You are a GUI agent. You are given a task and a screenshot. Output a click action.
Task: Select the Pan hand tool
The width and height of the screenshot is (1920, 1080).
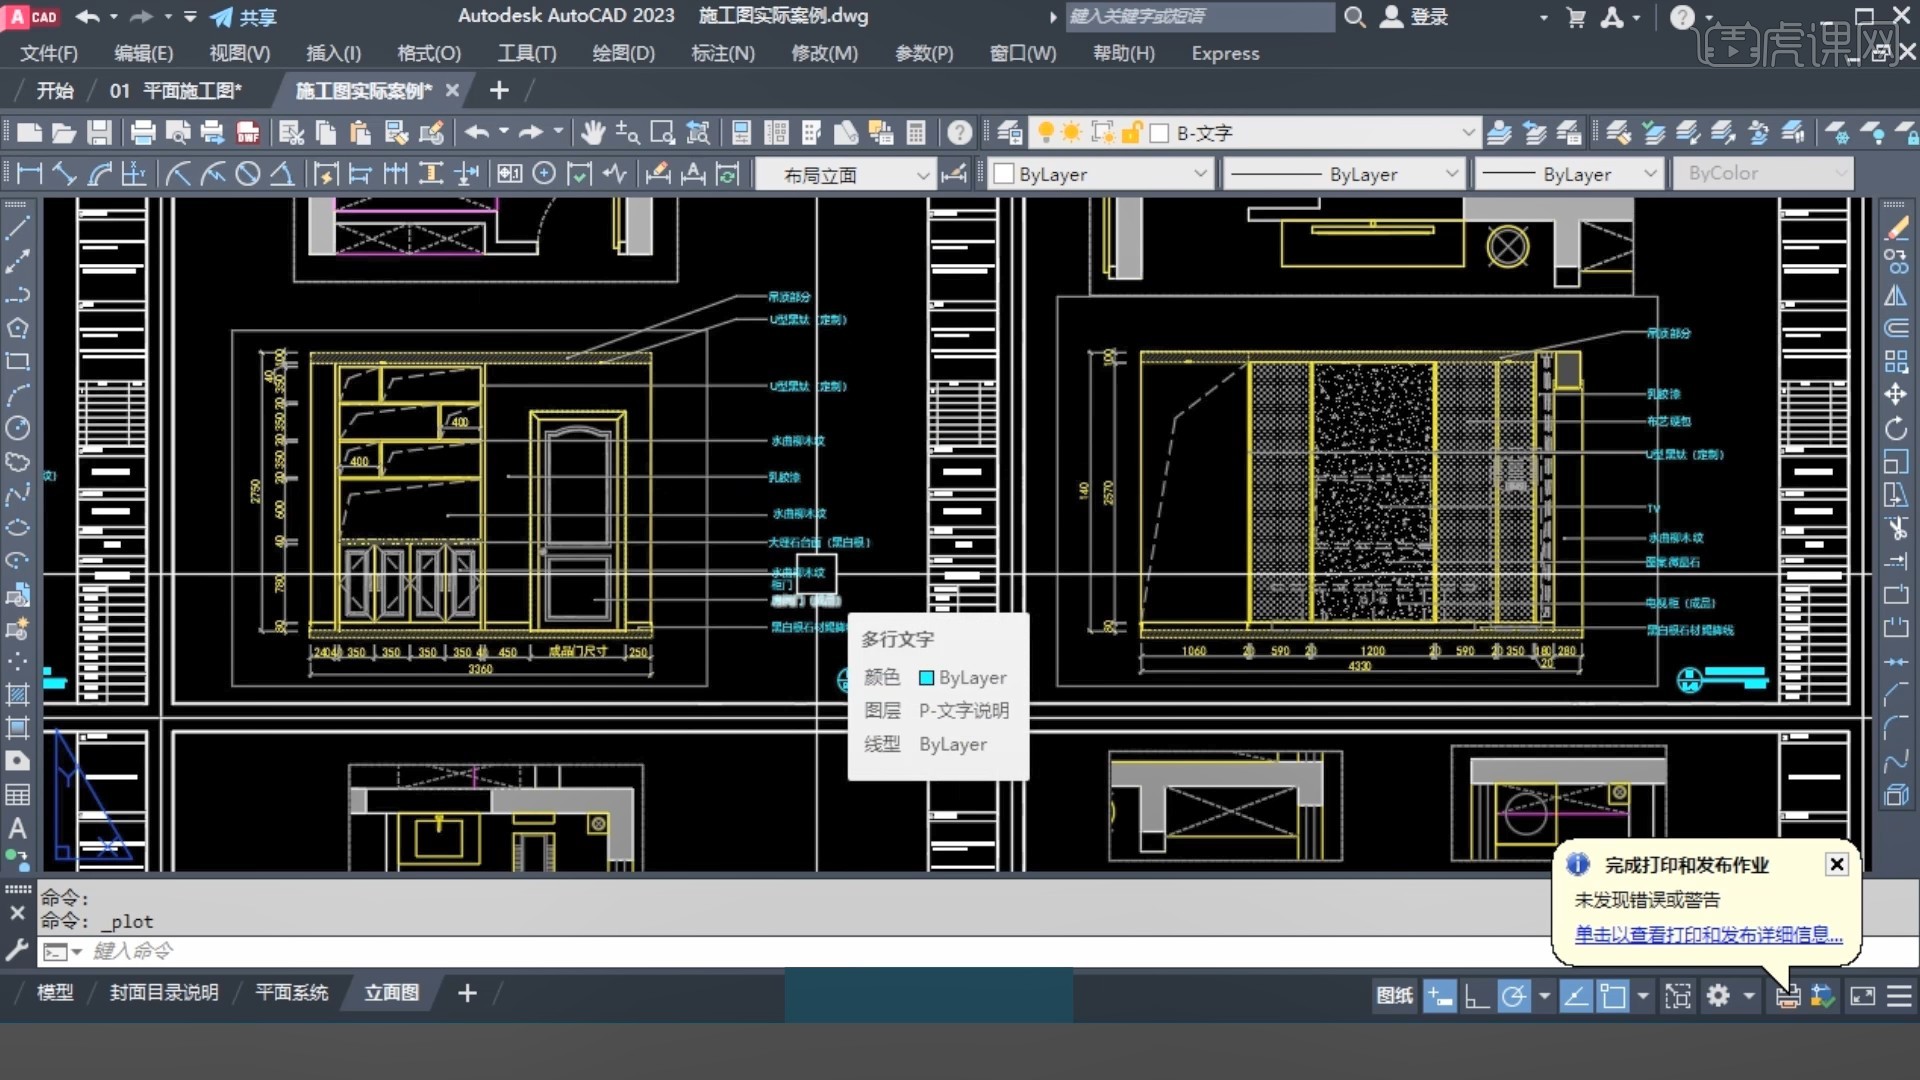tap(593, 132)
